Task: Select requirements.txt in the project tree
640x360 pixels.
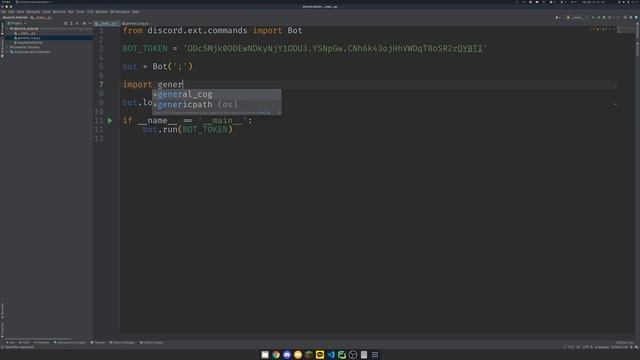Action: 29,42
